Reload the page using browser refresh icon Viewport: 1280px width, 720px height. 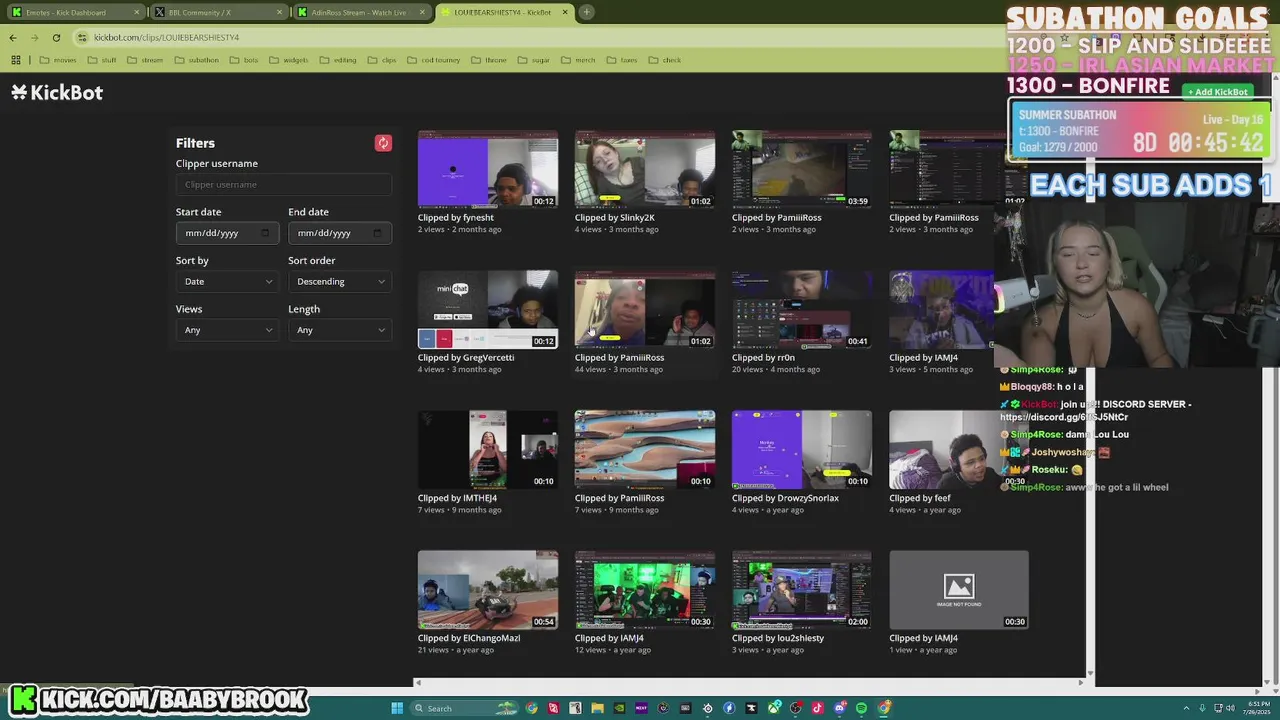56,37
